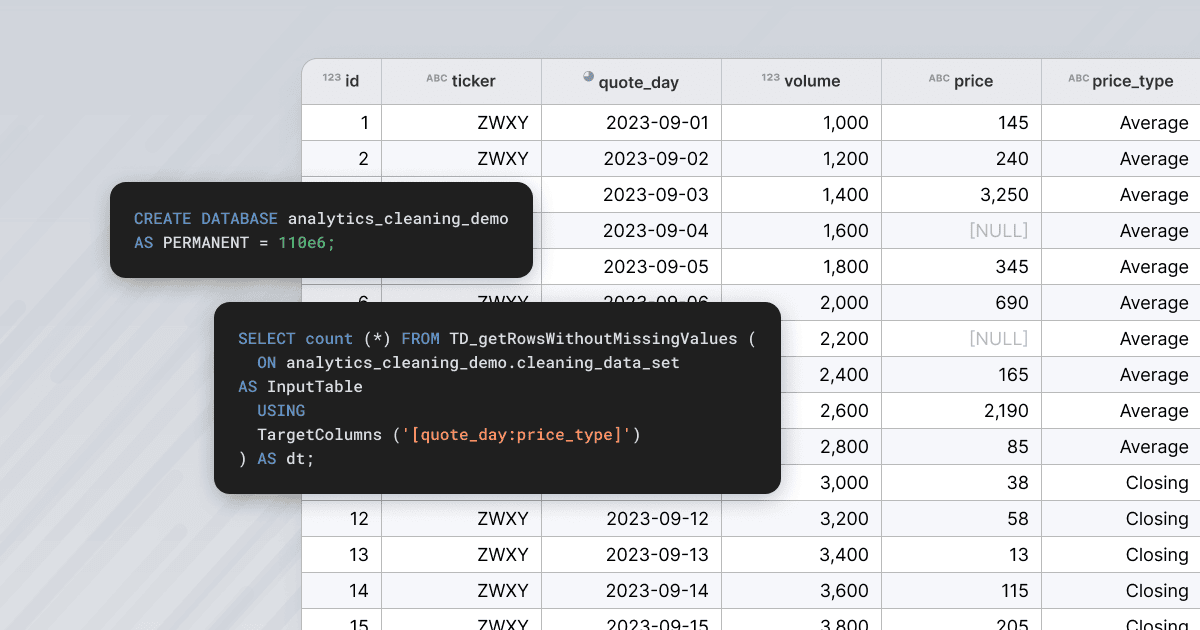Click the ZWXY ticker cell in row 13

pos(502,555)
